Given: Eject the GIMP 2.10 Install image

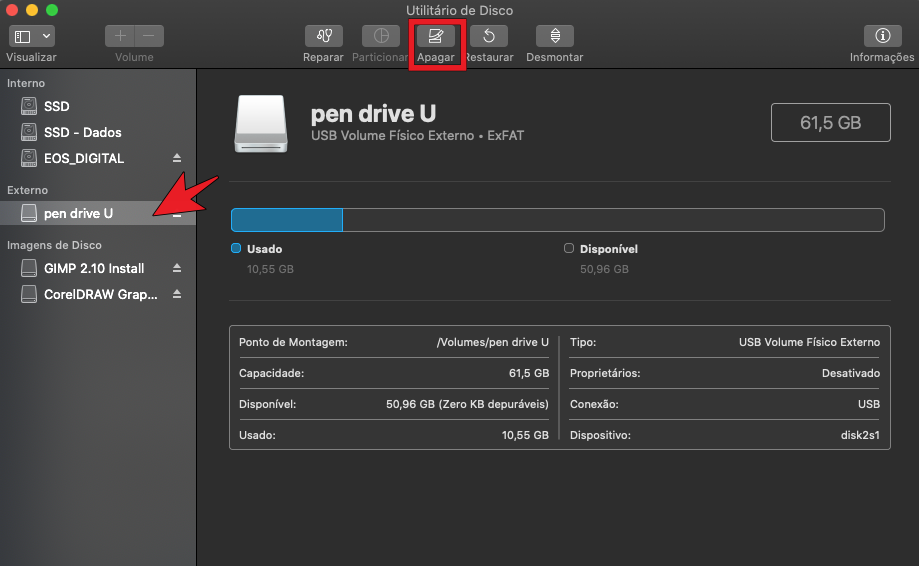Looking at the screenshot, I should [x=177, y=268].
